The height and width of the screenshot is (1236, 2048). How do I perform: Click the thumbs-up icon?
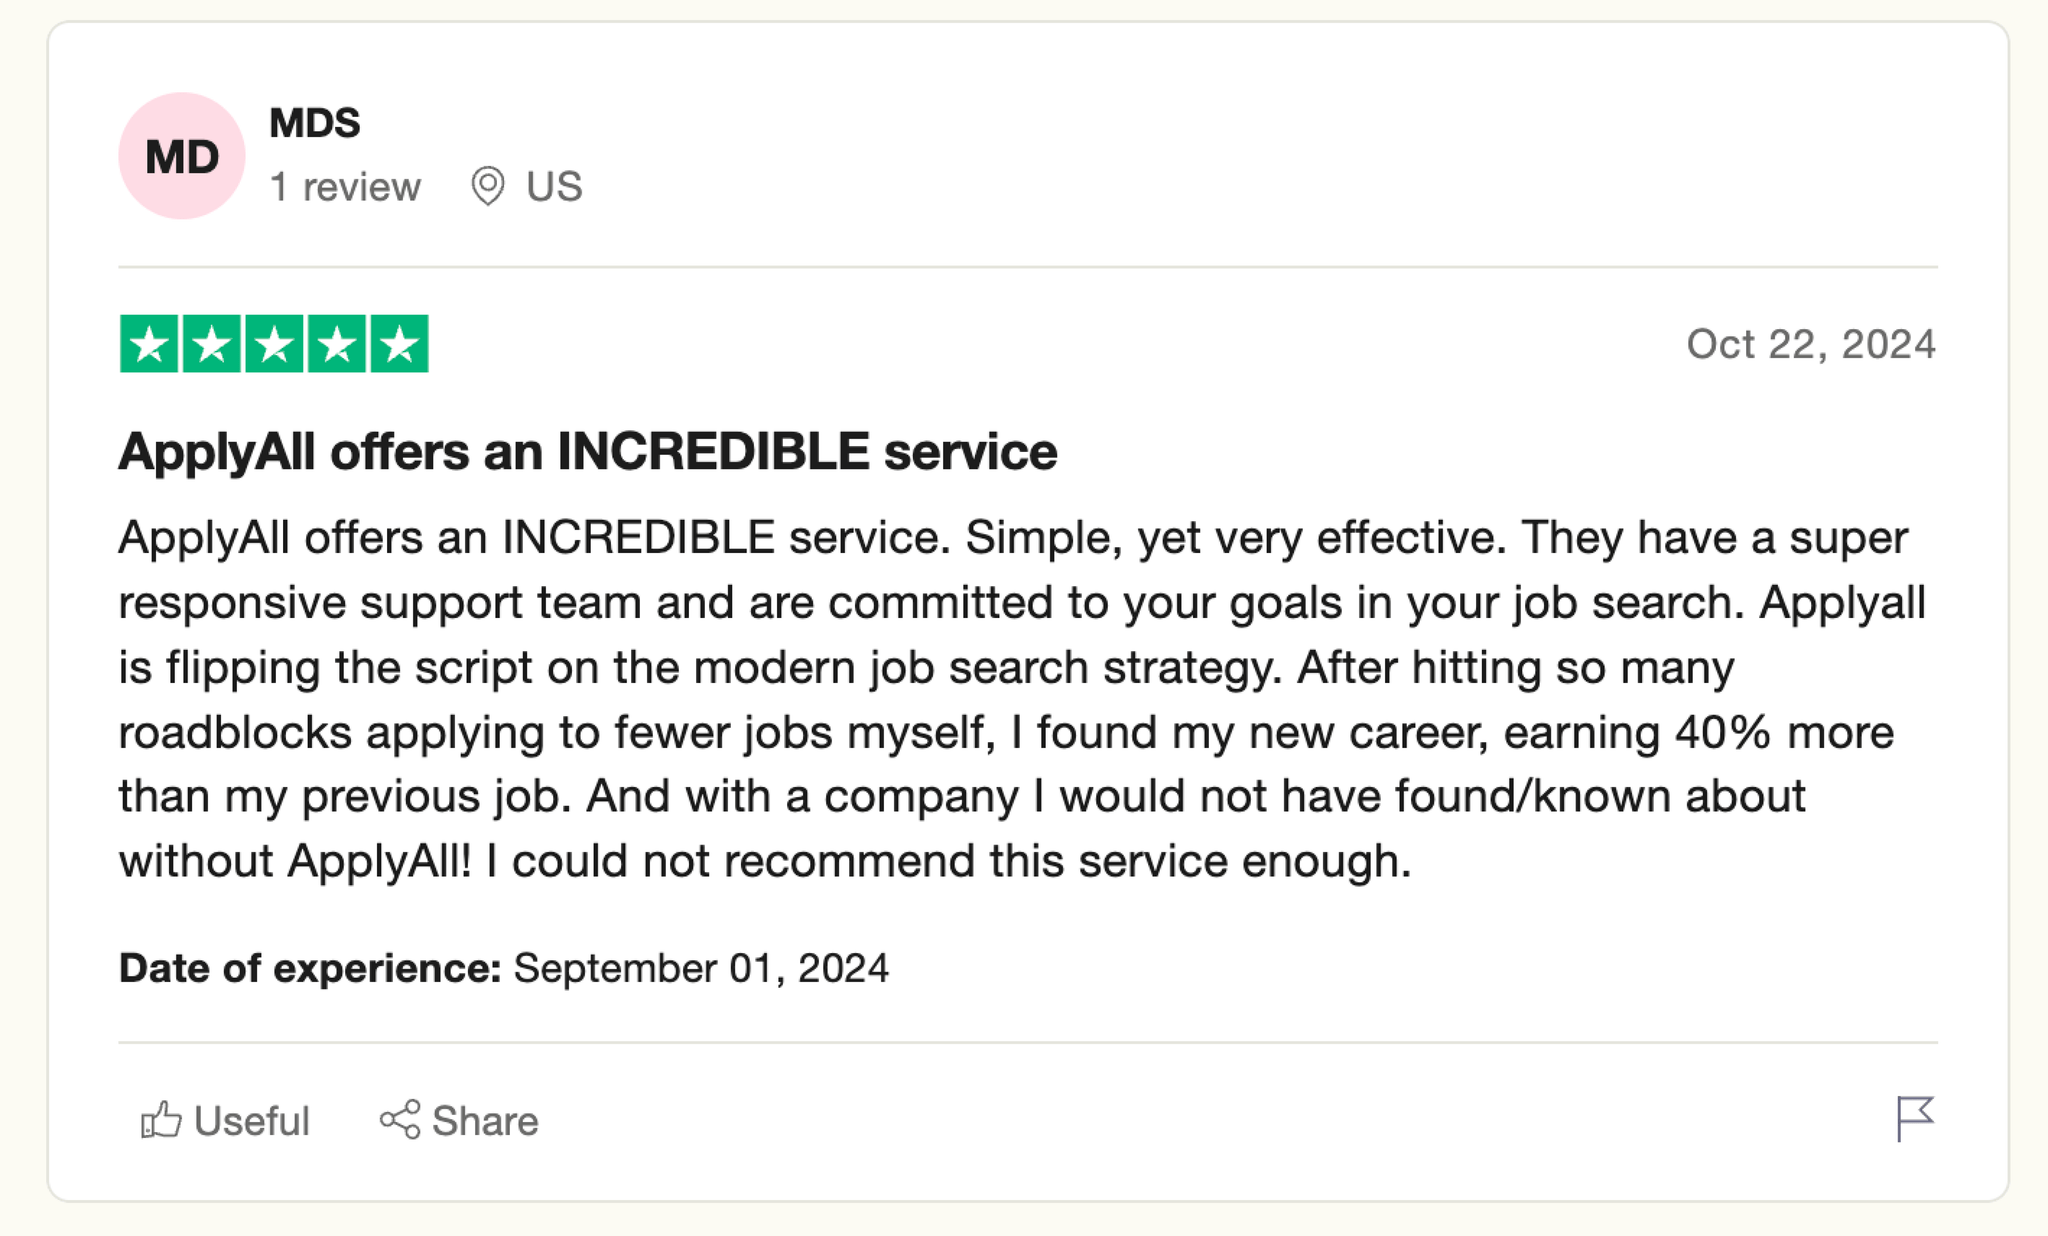tap(161, 1120)
